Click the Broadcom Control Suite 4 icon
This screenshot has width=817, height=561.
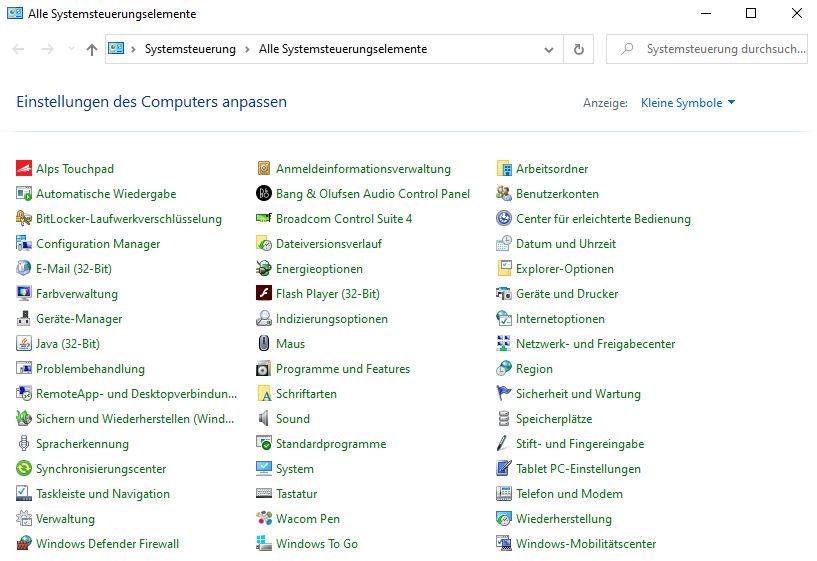tap(264, 219)
